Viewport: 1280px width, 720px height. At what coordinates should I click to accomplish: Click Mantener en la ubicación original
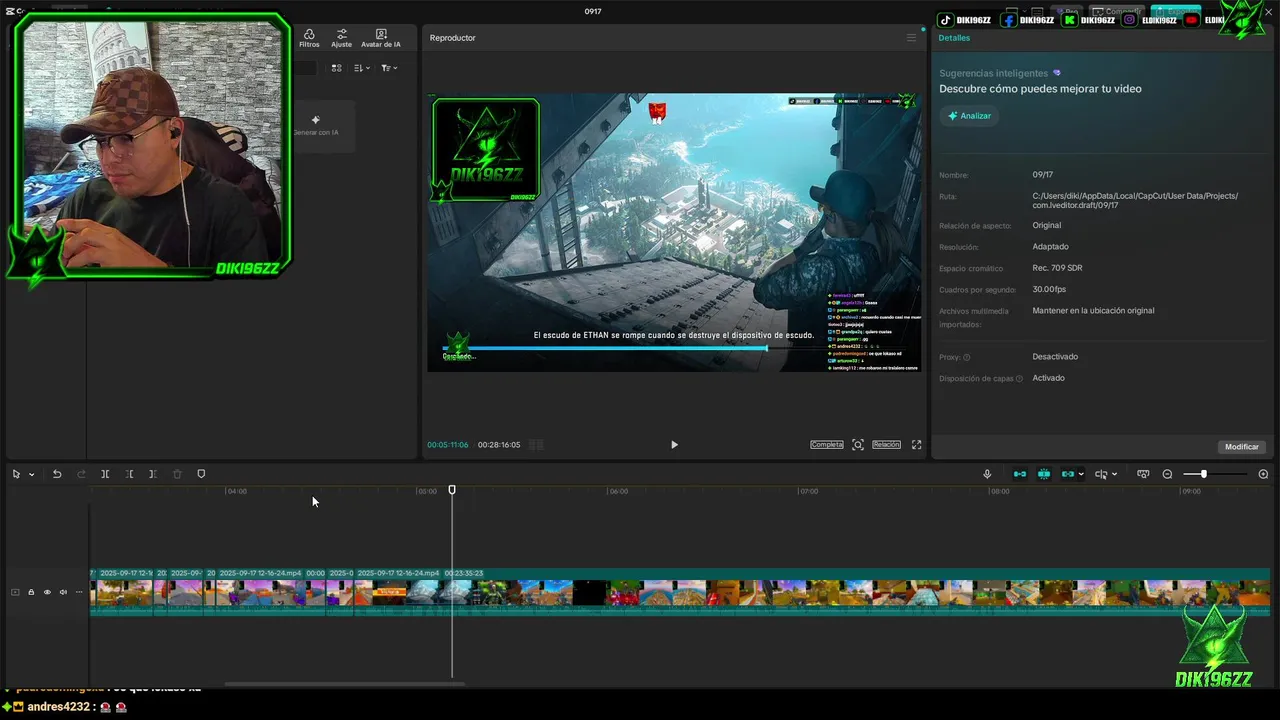tap(1093, 311)
